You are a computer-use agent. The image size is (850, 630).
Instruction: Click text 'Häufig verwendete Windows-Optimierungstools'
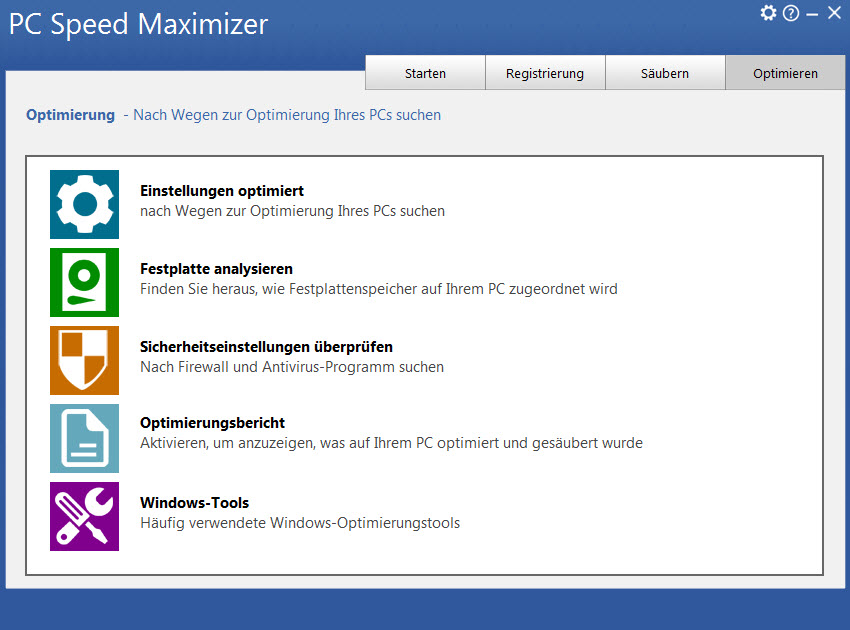pos(300,523)
